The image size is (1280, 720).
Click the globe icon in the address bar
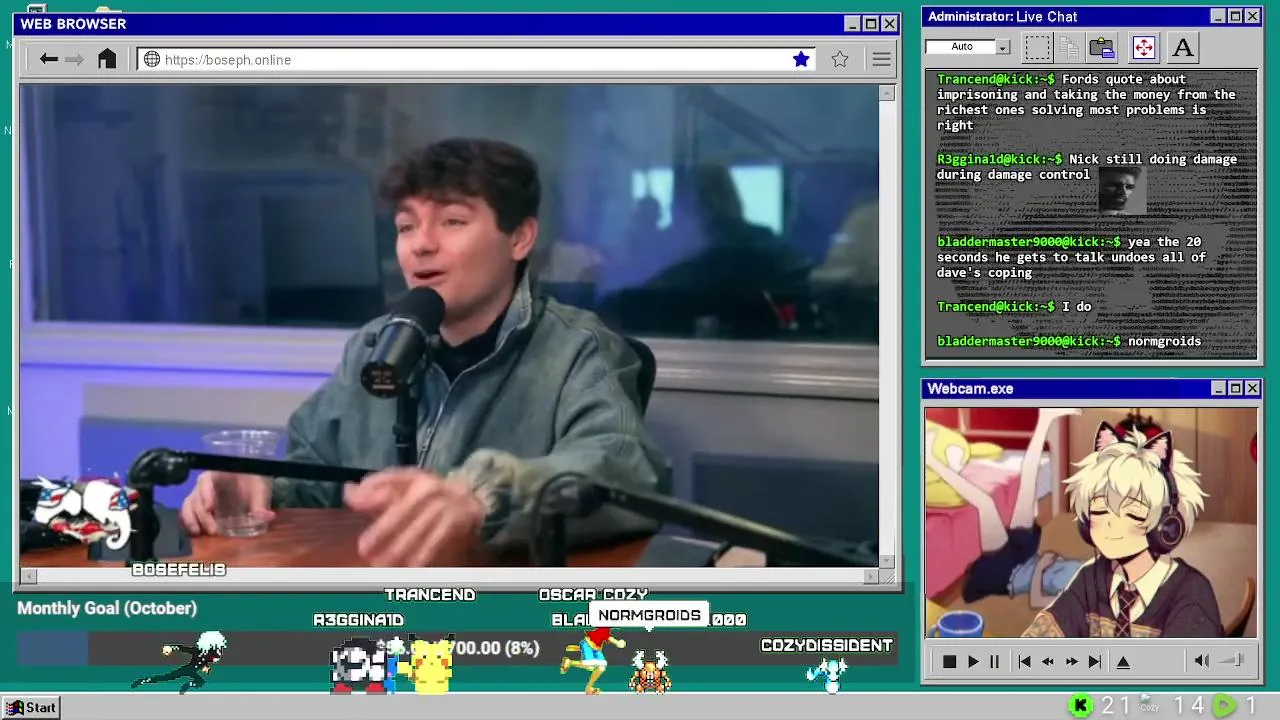pos(152,59)
